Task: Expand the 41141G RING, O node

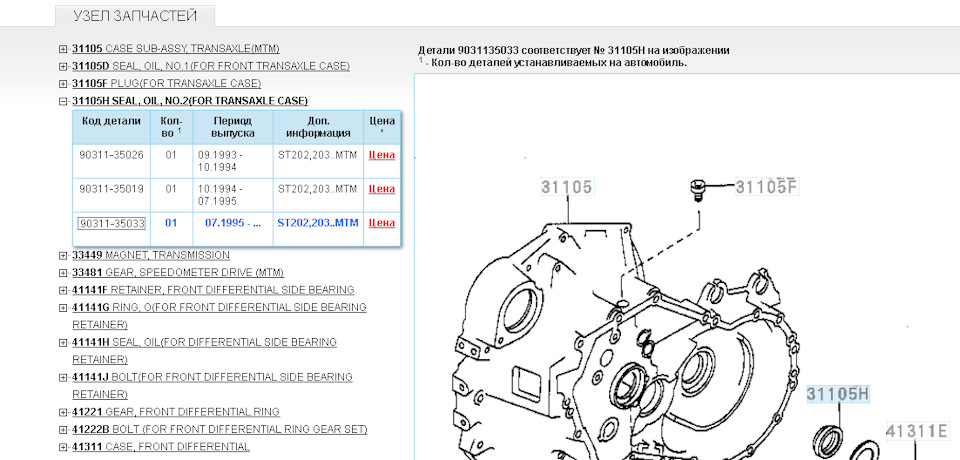Action: coord(63,307)
